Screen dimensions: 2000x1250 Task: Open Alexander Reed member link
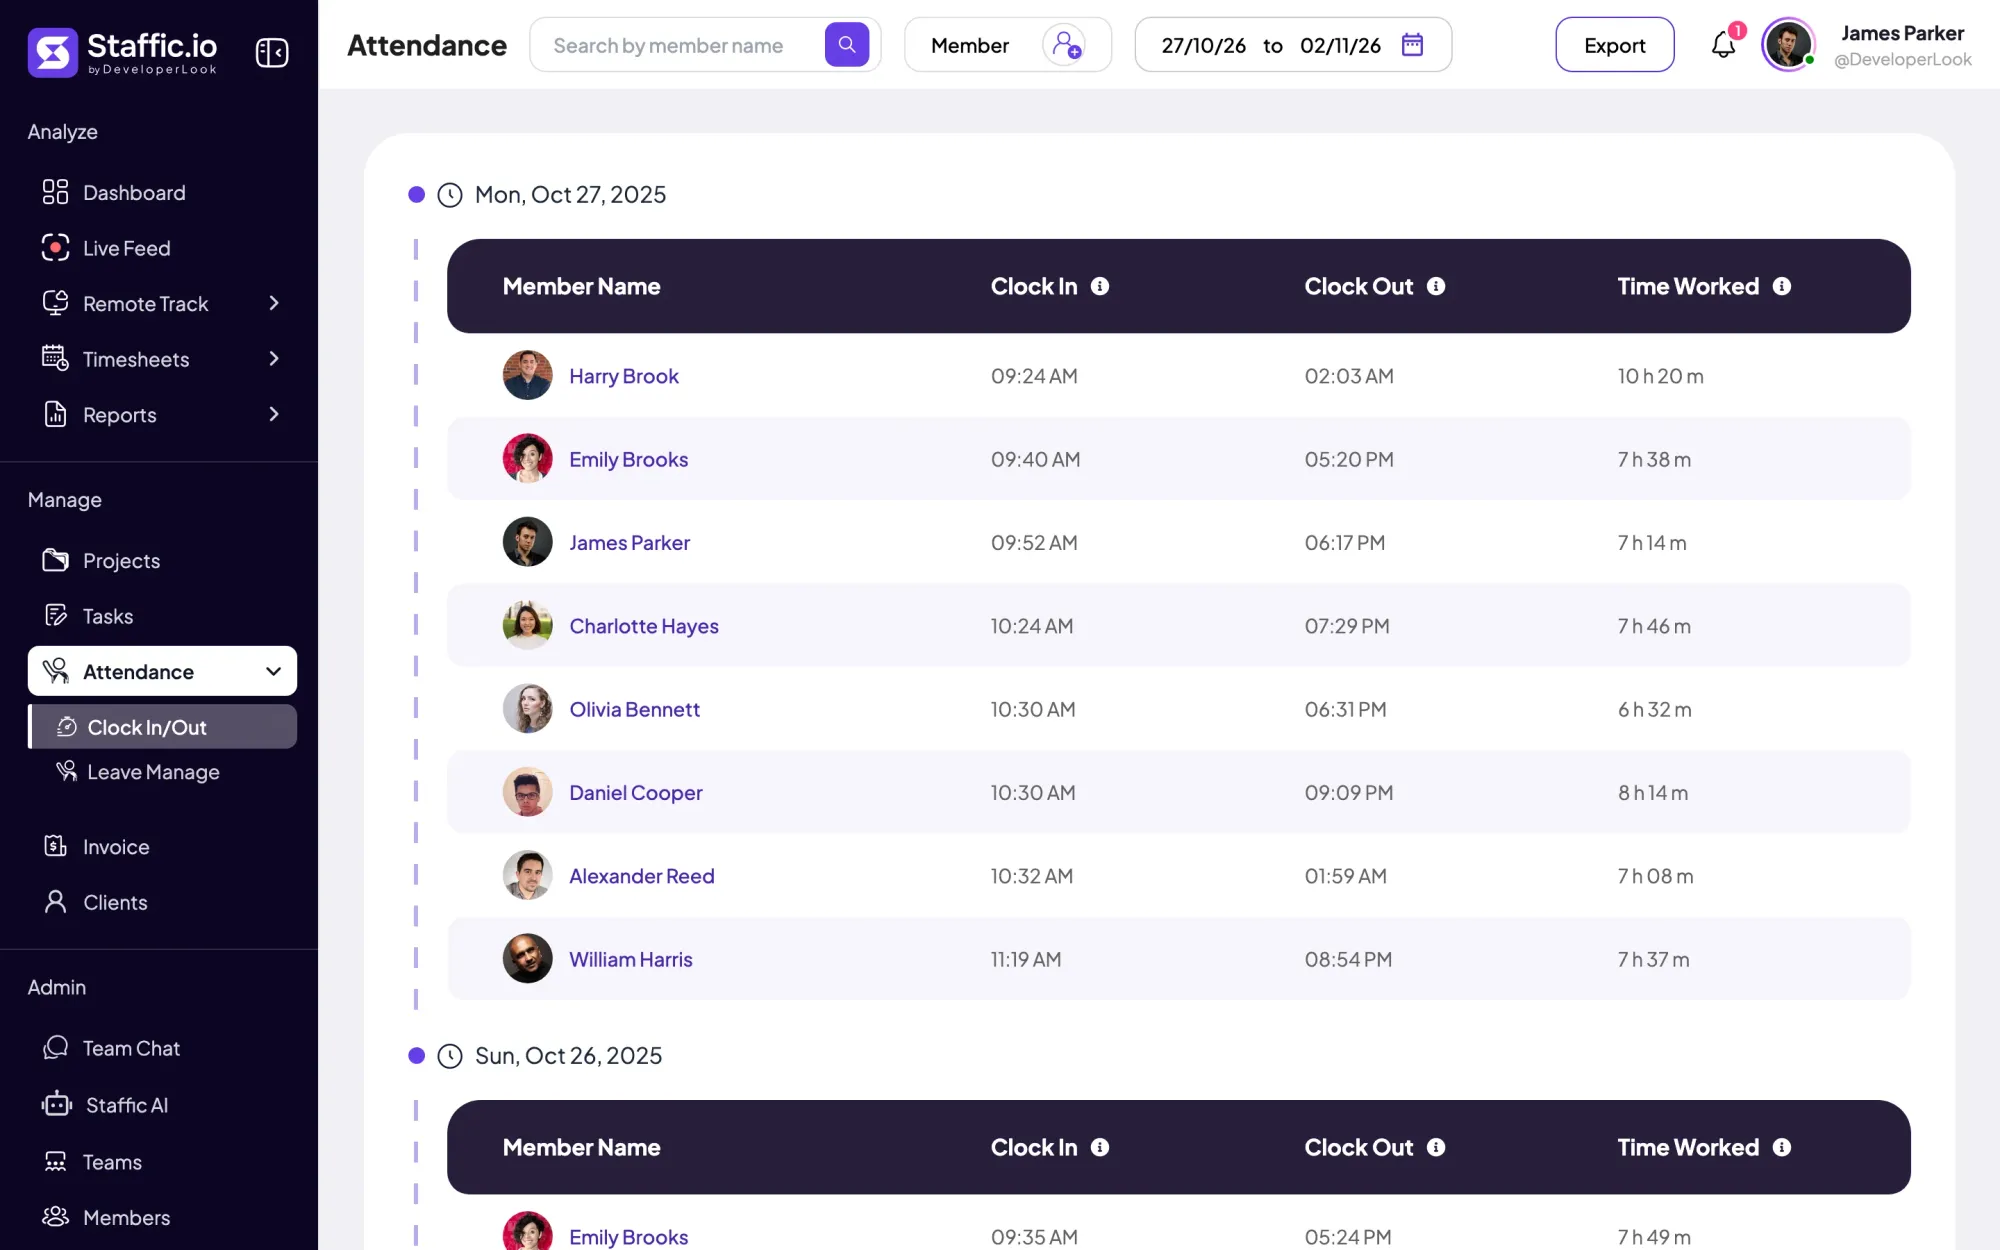[642, 876]
